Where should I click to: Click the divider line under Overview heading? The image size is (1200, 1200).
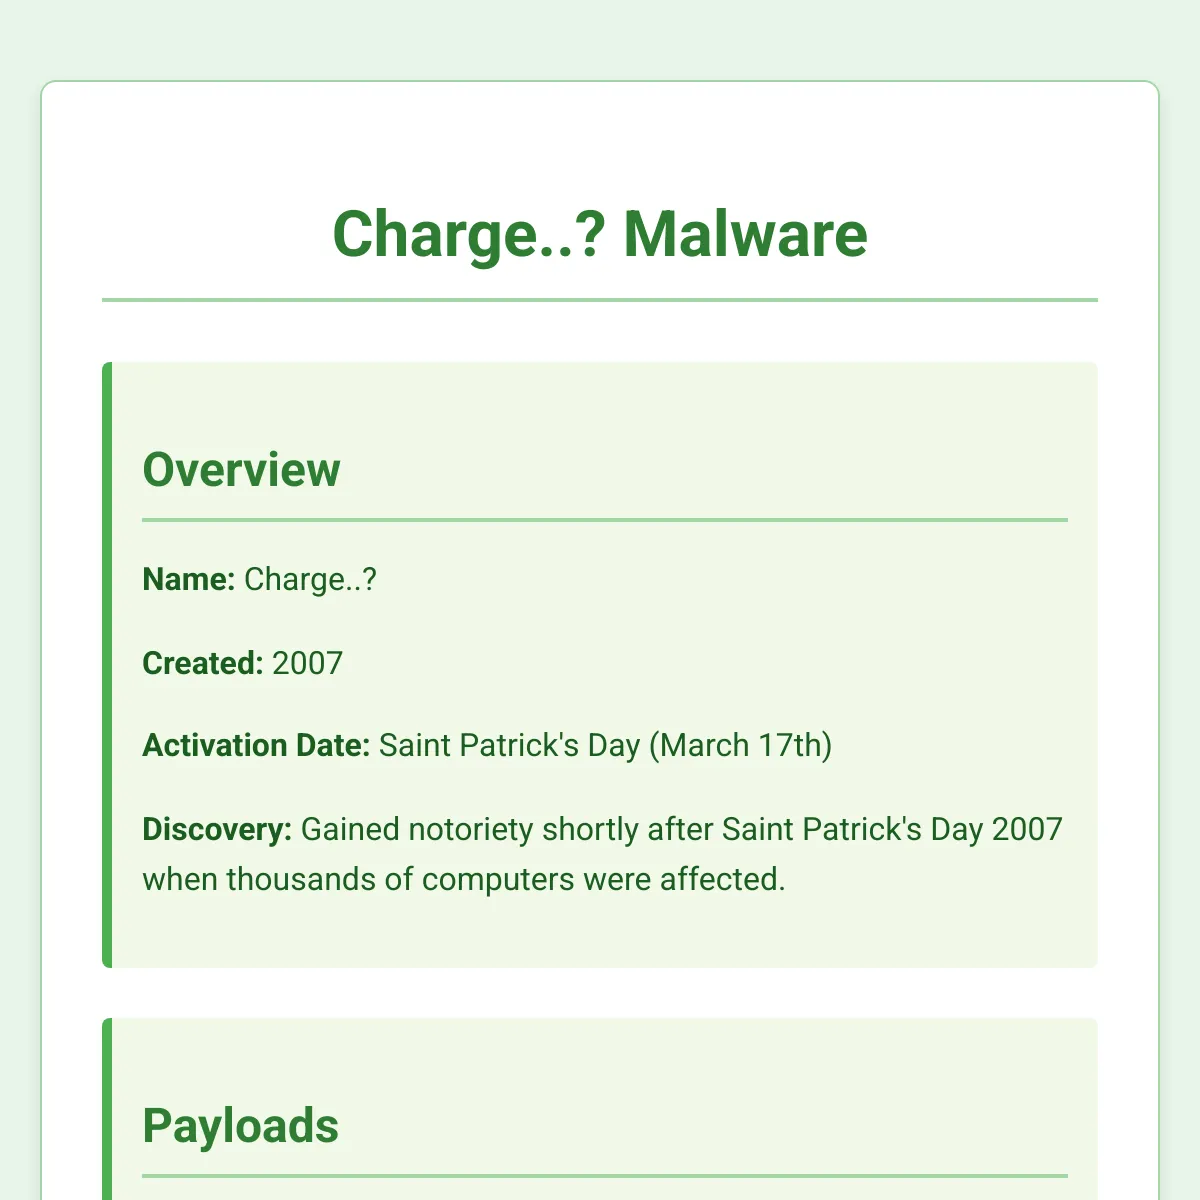pyautogui.click(x=605, y=520)
